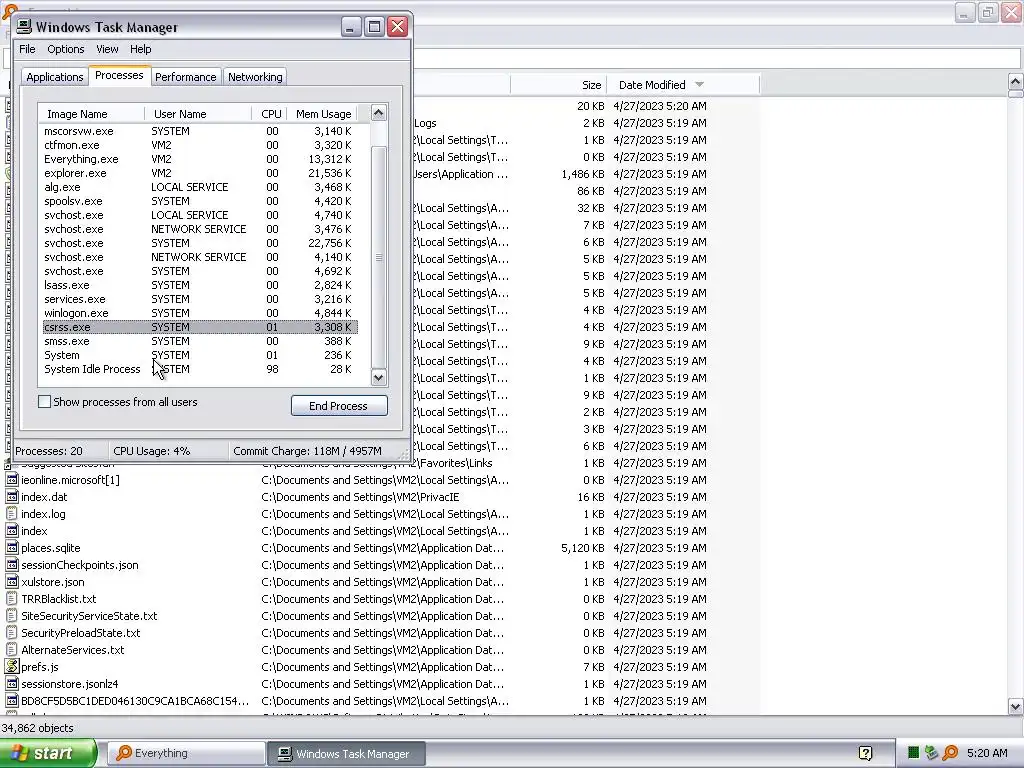Click the places.sqlite file icon
1024x768 pixels.
[12, 548]
